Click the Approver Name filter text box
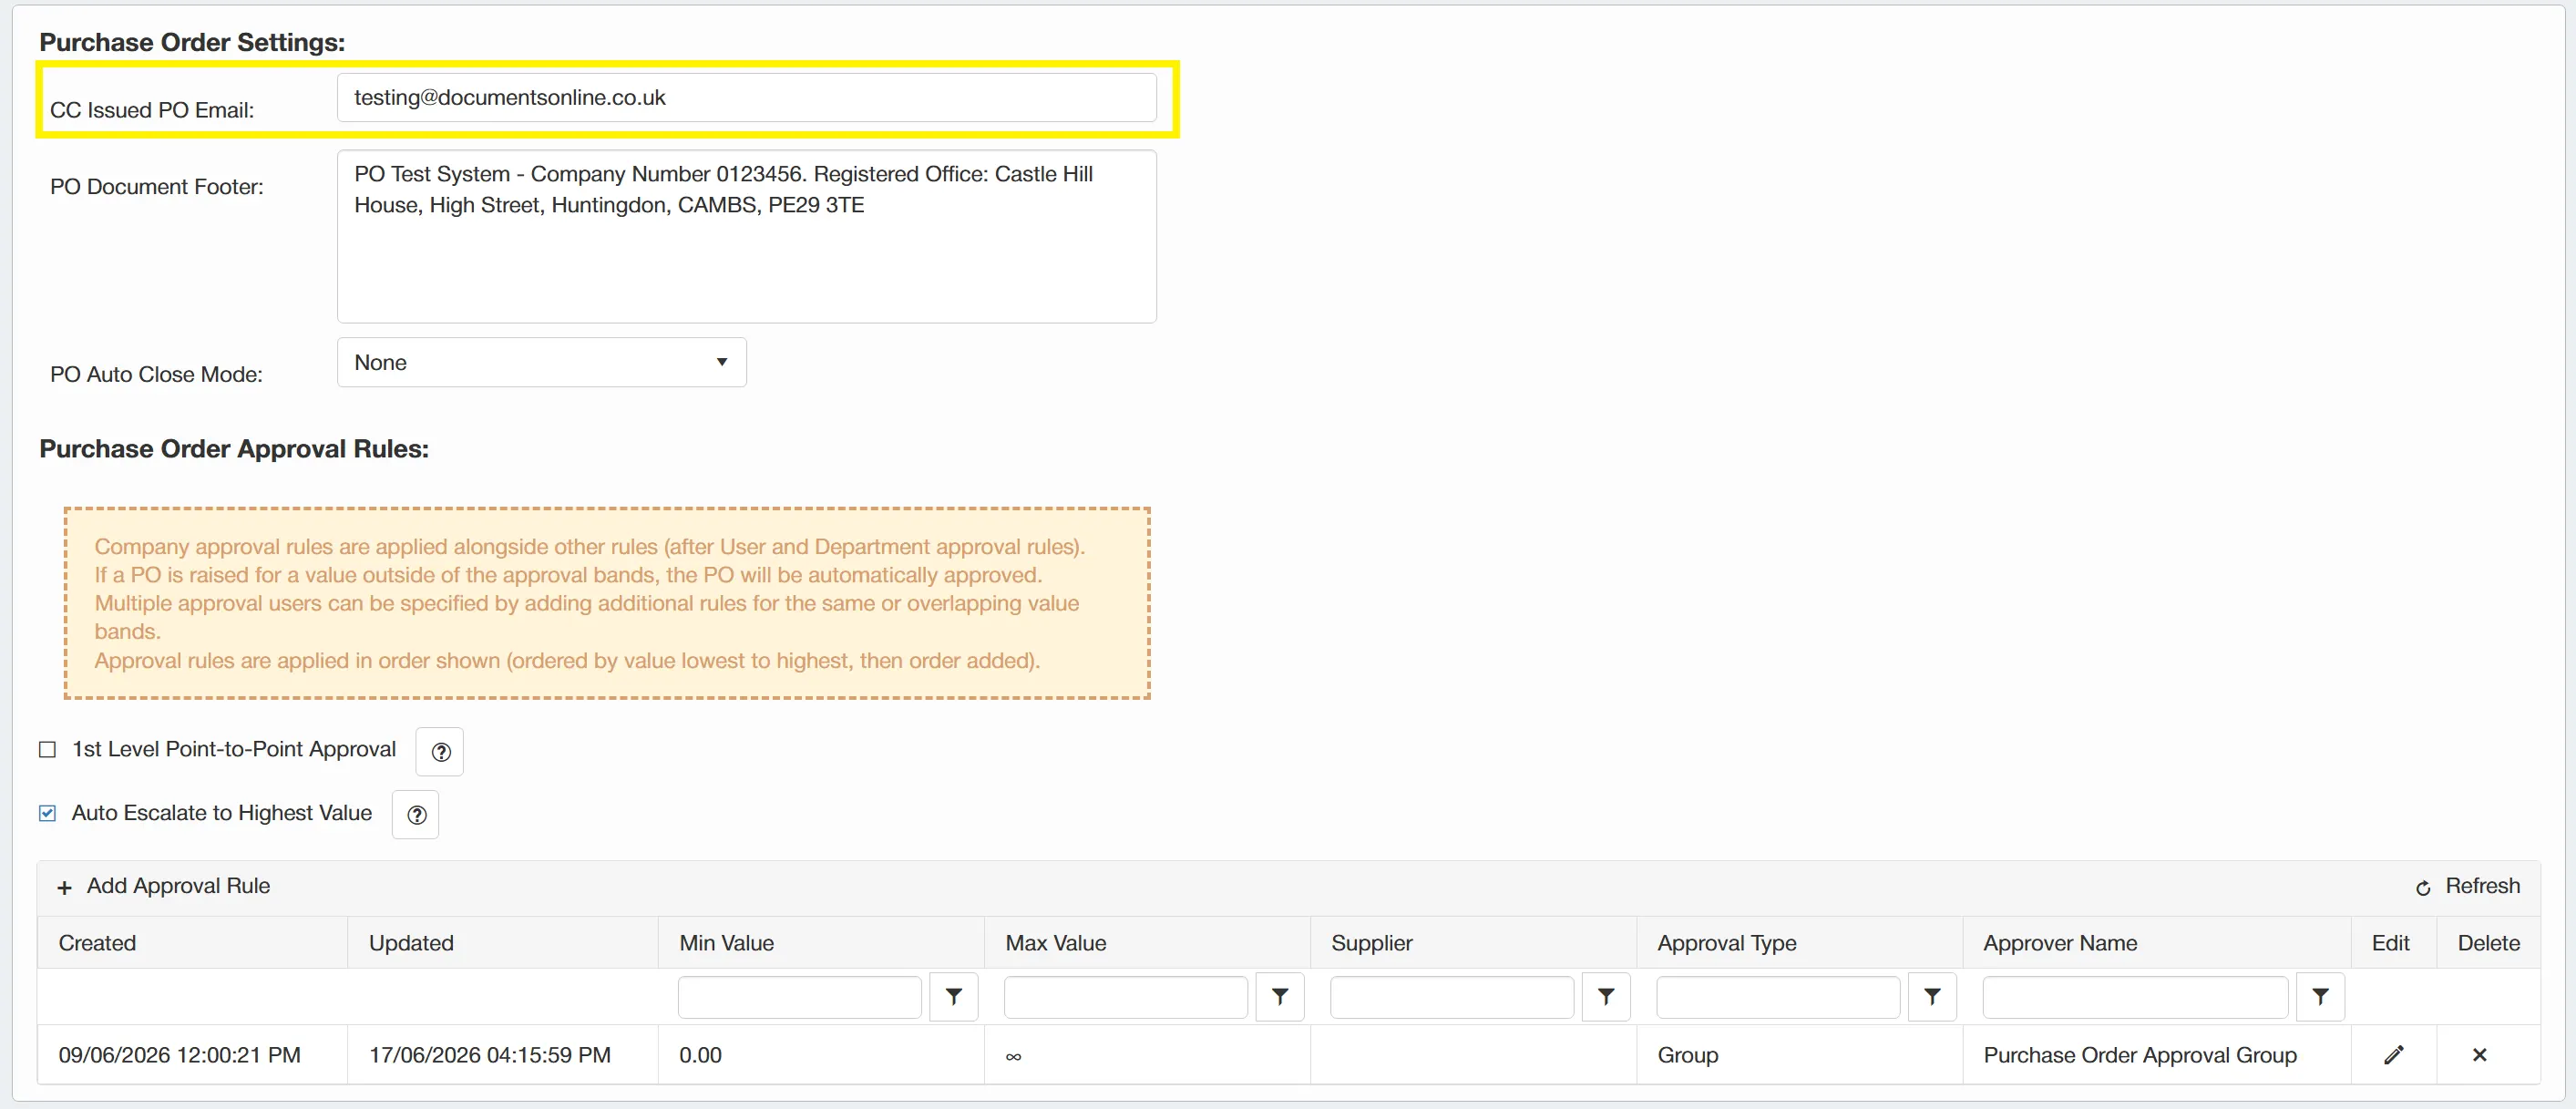 (2135, 997)
